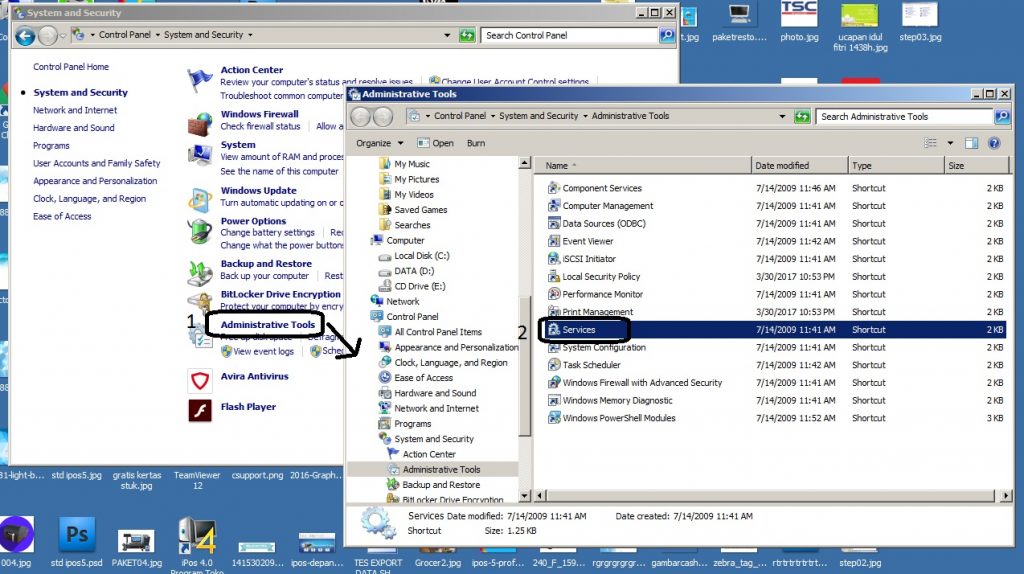Click the Search Administrative Tools field
This screenshot has width=1024, height=574.
tap(904, 116)
